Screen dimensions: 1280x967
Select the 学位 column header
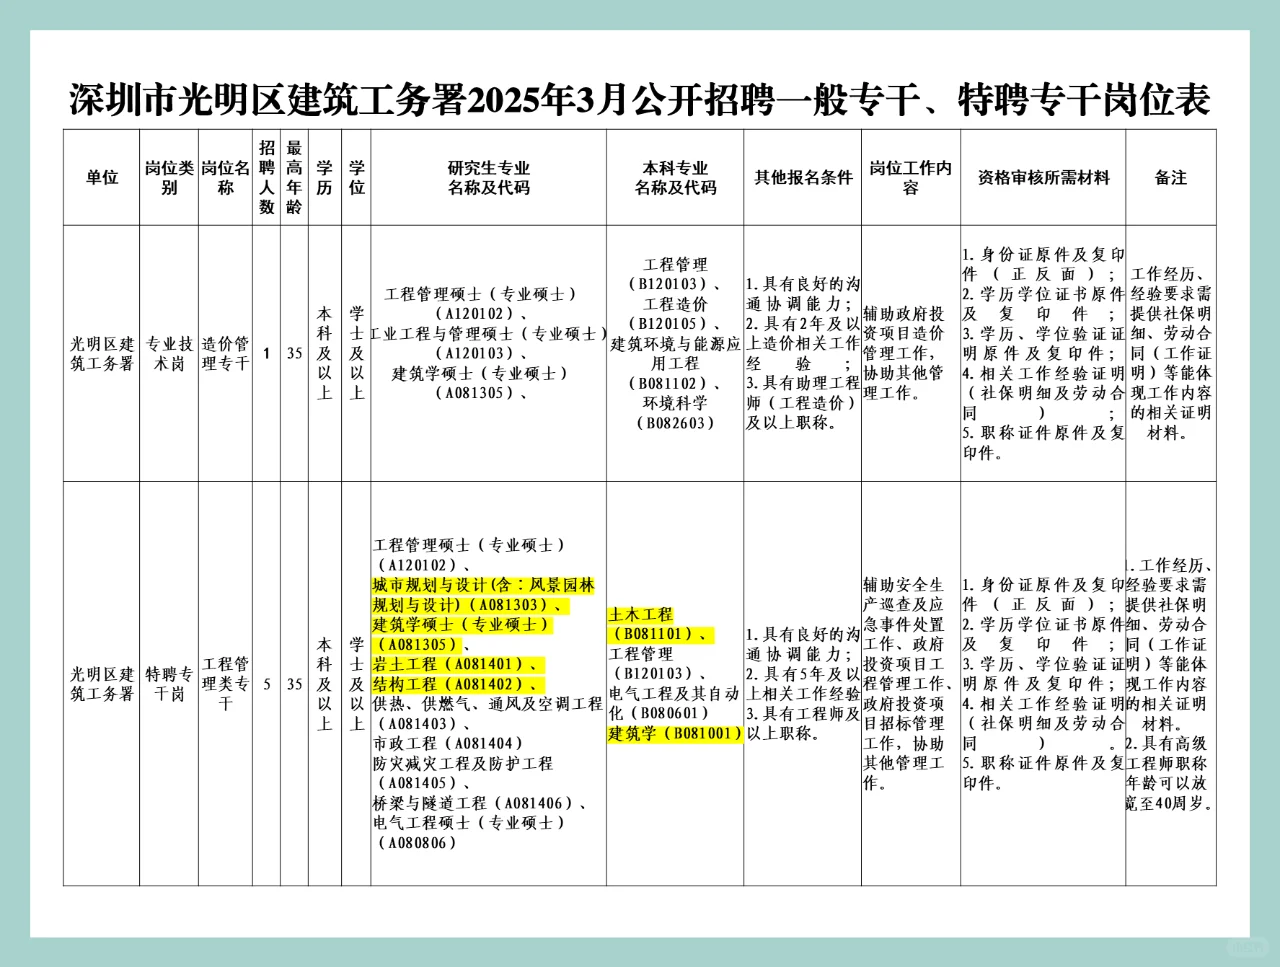click(x=354, y=177)
